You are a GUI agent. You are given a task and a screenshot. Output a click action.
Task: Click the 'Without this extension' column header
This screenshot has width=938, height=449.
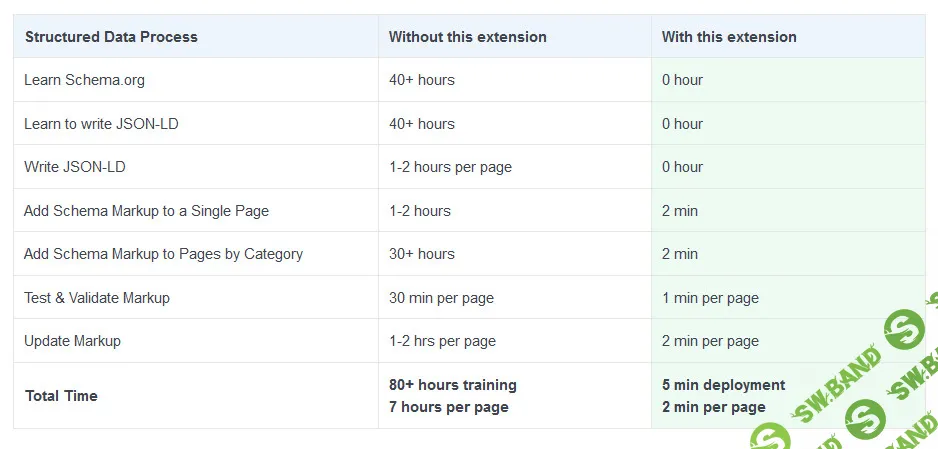pos(467,37)
